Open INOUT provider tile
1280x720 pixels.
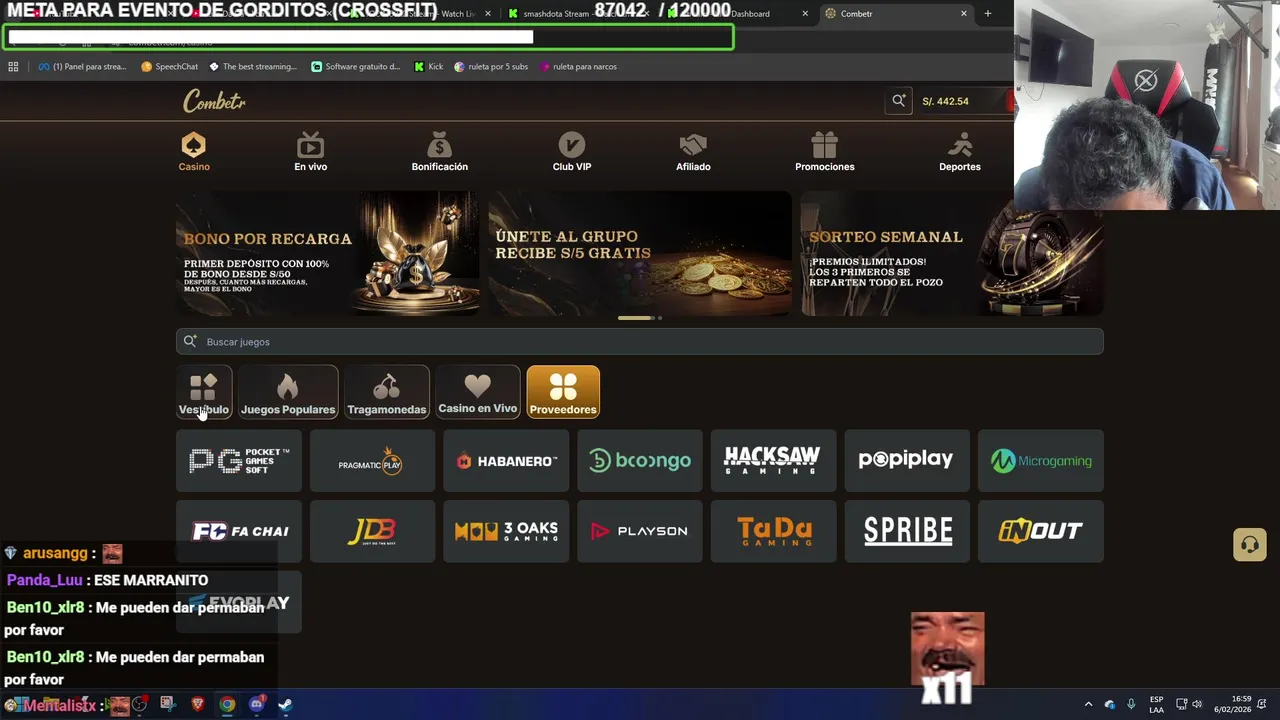click(x=1041, y=531)
